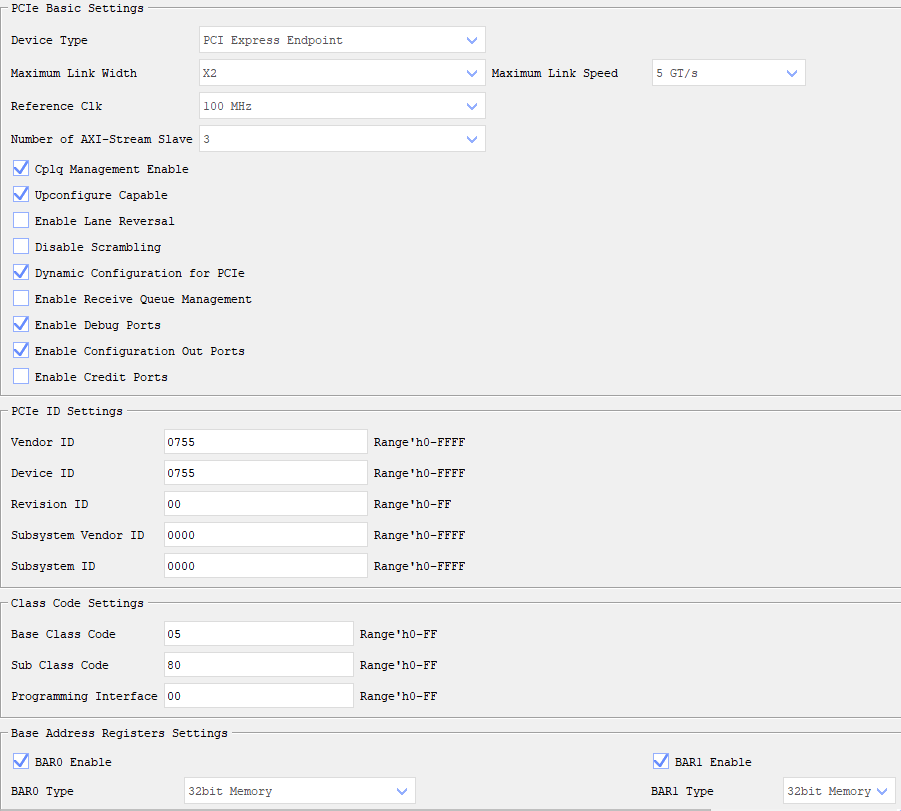The image size is (901, 811).
Task: Click the "PCIe Basic Settings" group title
Action: [78, 8]
